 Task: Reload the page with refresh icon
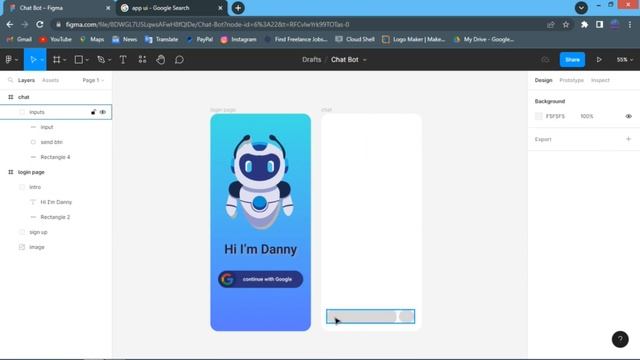tap(40, 24)
